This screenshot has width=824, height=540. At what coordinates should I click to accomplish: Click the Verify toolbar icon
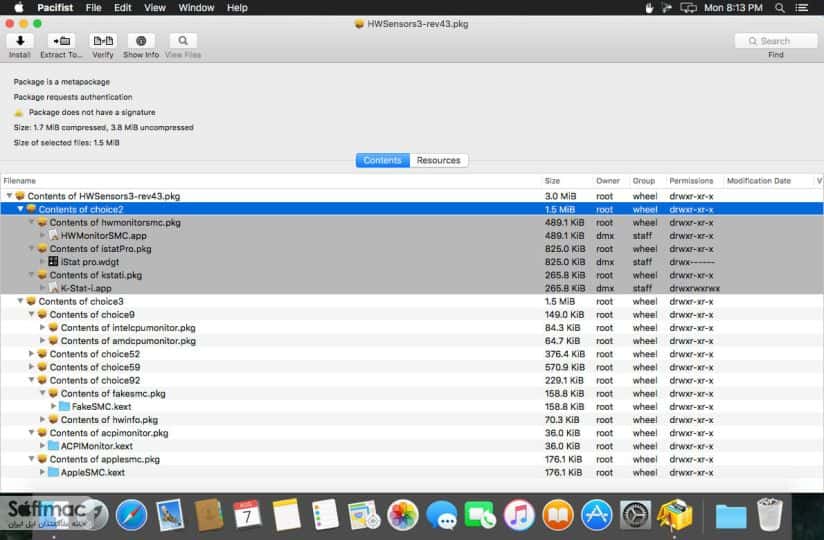click(103, 41)
